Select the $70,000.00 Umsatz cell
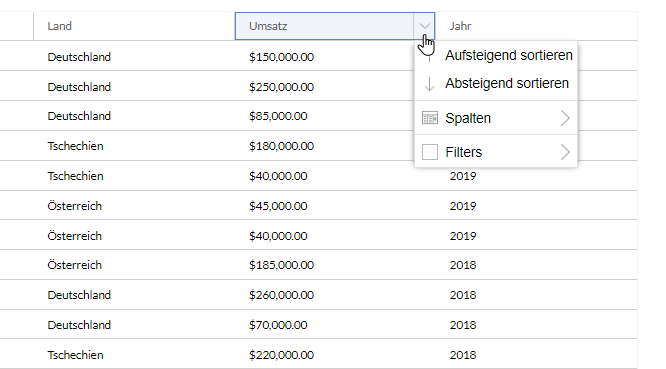Screen dimensions: 666x369 click(x=278, y=325)
